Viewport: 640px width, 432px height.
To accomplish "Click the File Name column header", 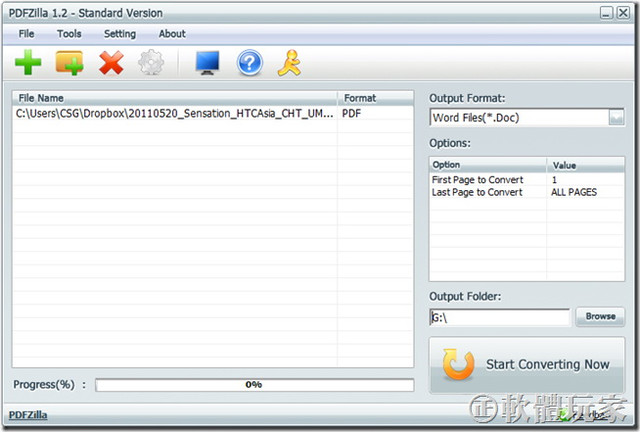I will point(175,98).
